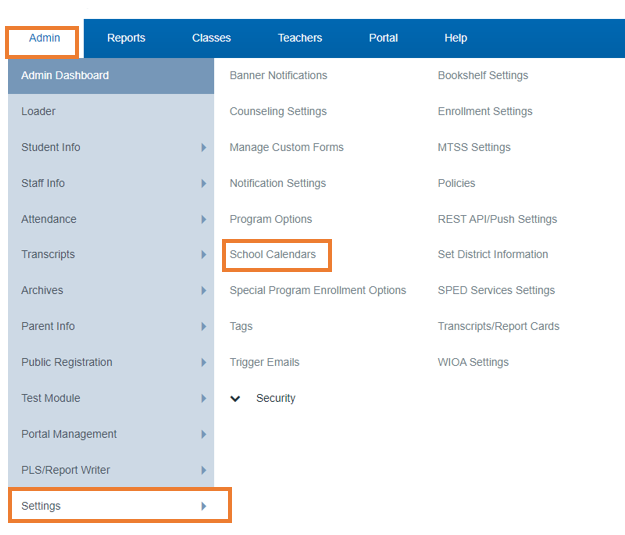Viewport: 625px width, 535px height.
Task: Open the Help menu
Action: 456,38
